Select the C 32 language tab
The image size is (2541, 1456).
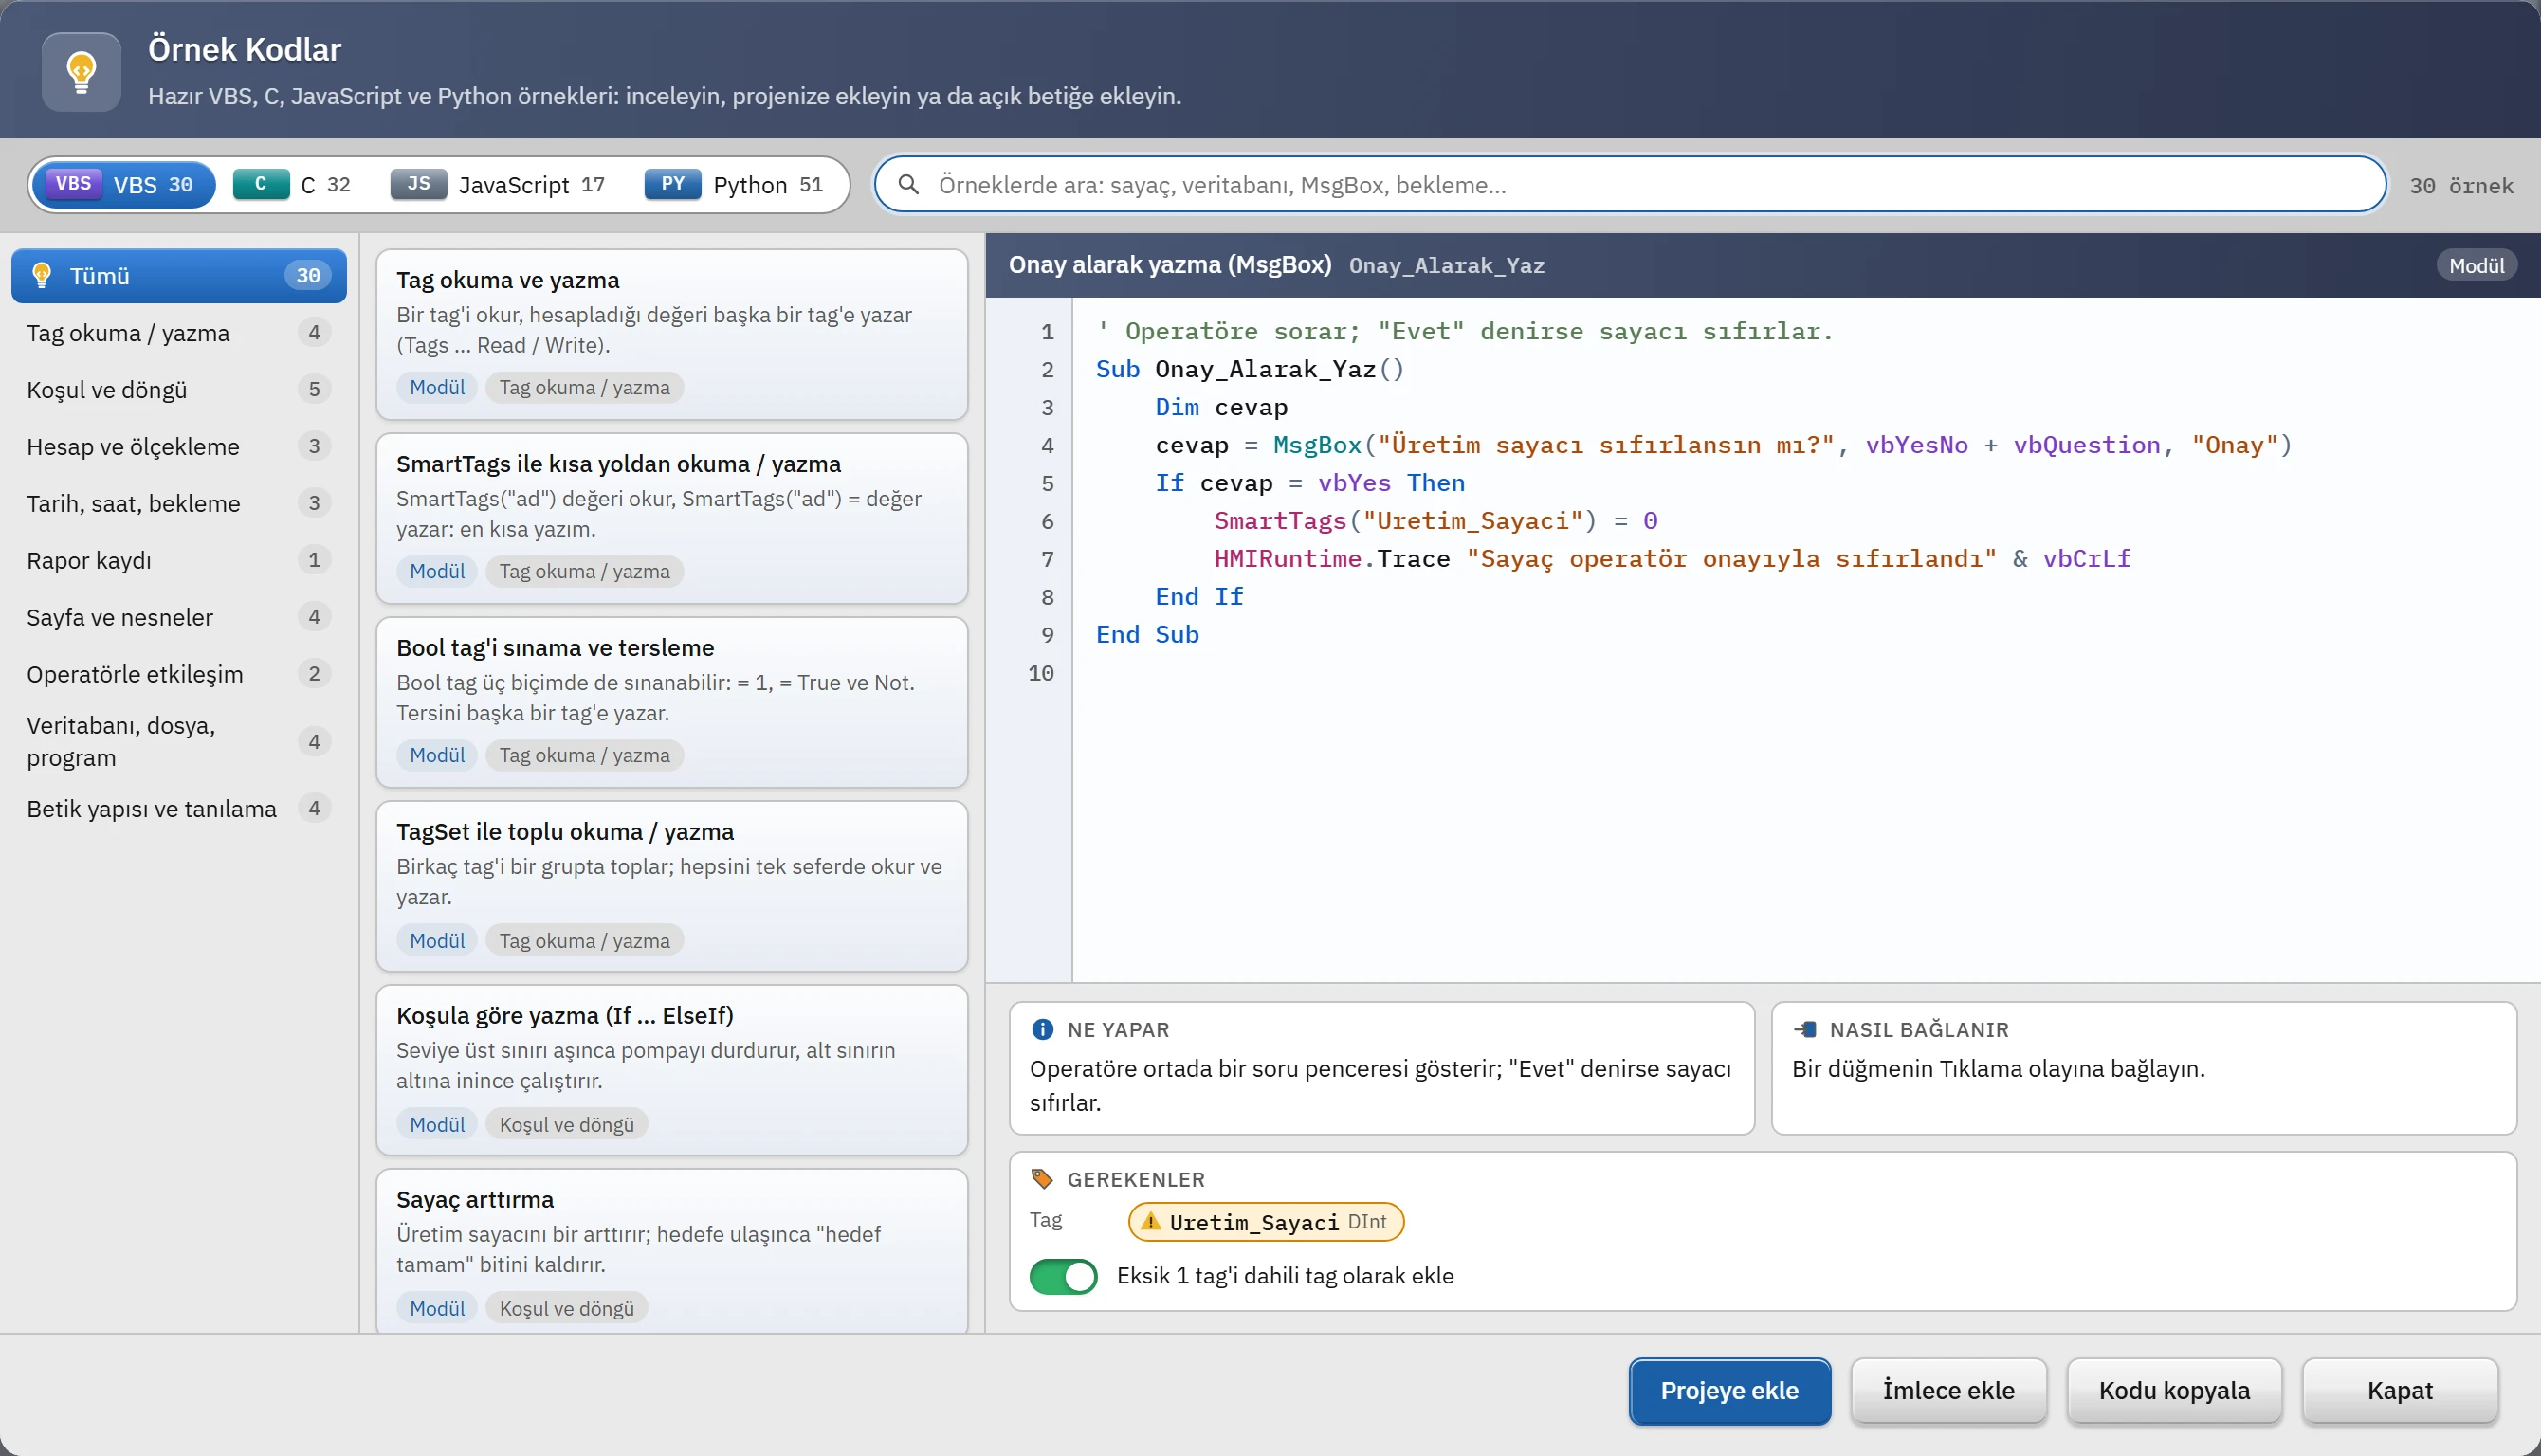tap(293, 184)
